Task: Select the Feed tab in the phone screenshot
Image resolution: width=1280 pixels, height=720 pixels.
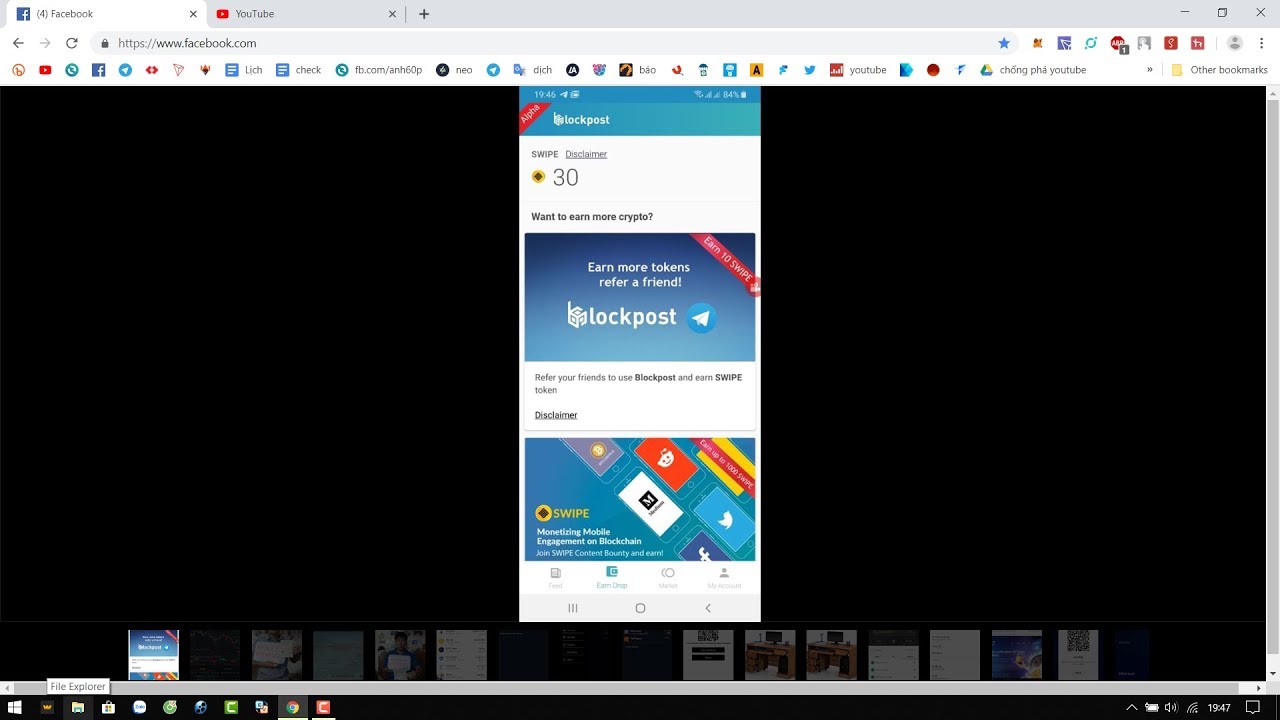Action: 555,578
